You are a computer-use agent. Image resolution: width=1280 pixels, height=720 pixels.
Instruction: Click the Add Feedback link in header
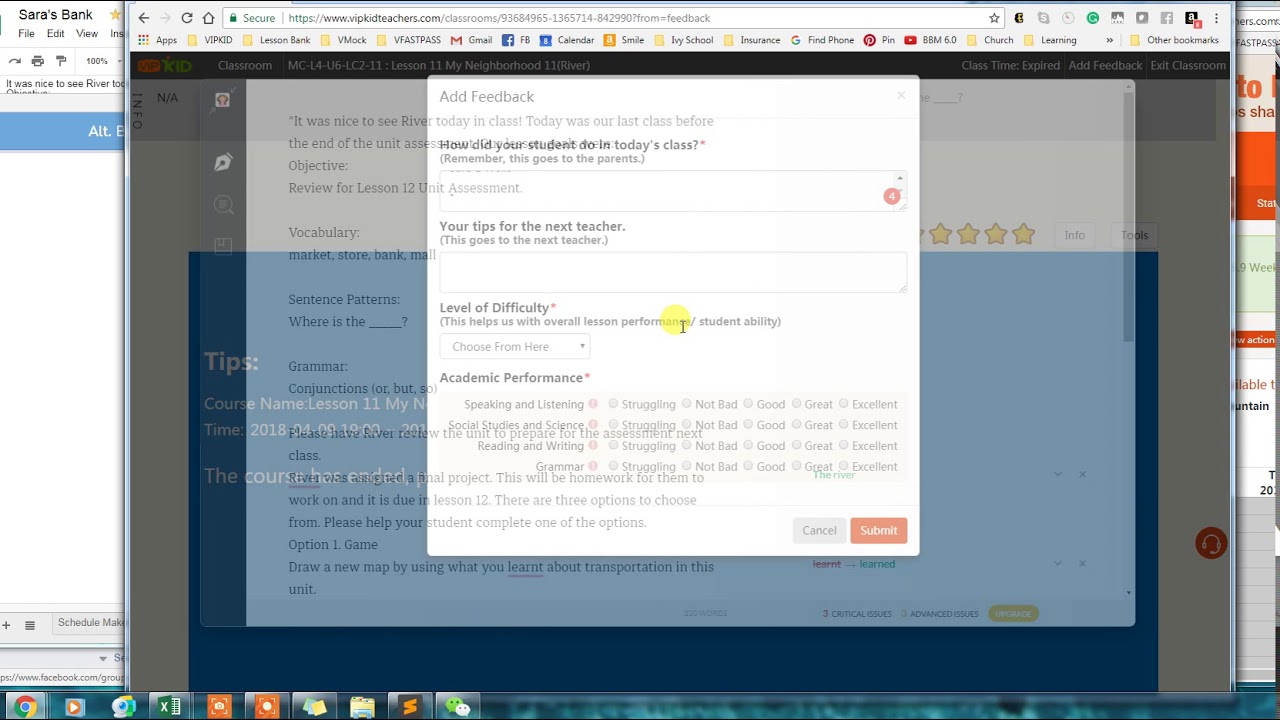[x=1105, y=65]
